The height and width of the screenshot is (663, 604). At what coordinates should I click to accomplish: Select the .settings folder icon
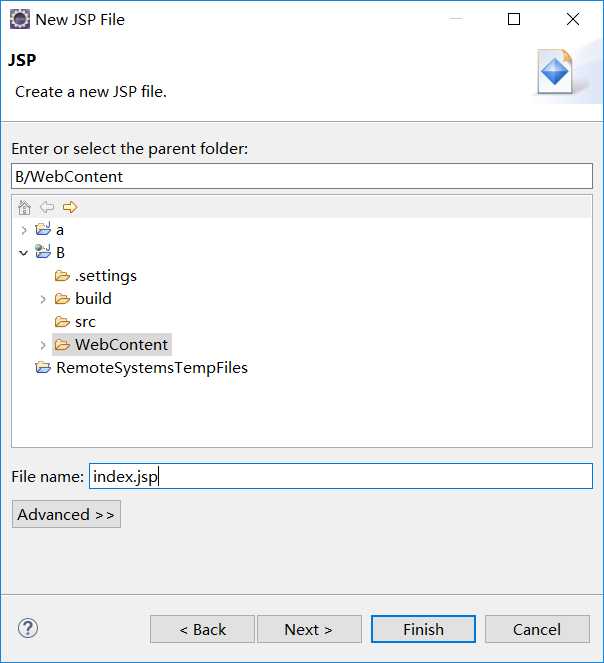62,276
